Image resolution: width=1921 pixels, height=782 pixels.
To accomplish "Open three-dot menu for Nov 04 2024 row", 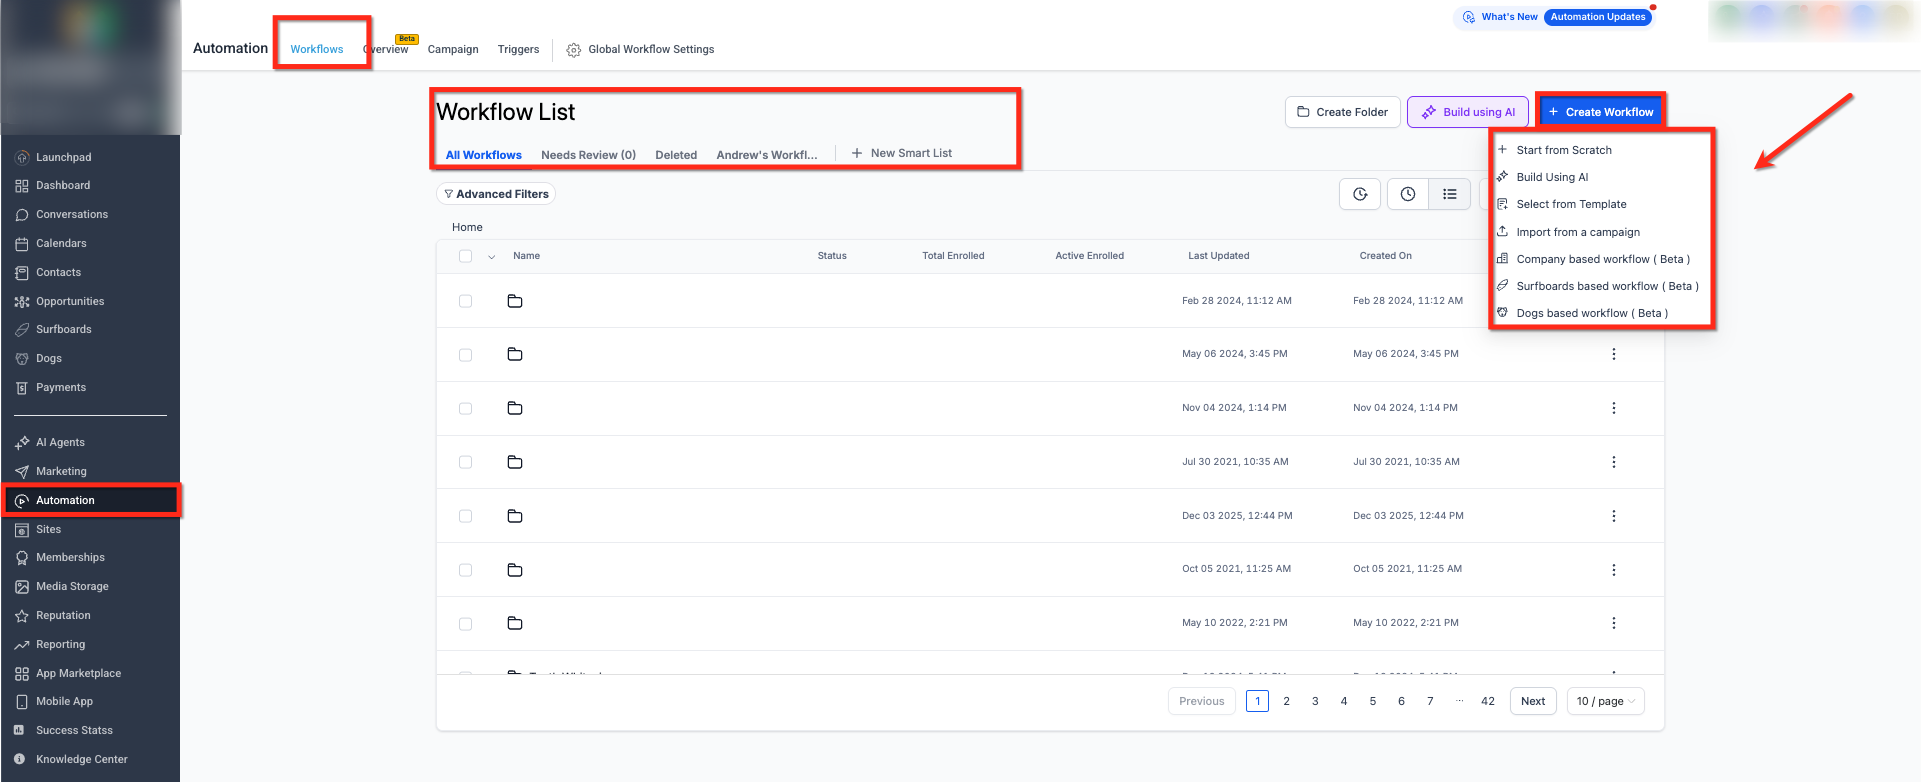I will [1614, 408].
